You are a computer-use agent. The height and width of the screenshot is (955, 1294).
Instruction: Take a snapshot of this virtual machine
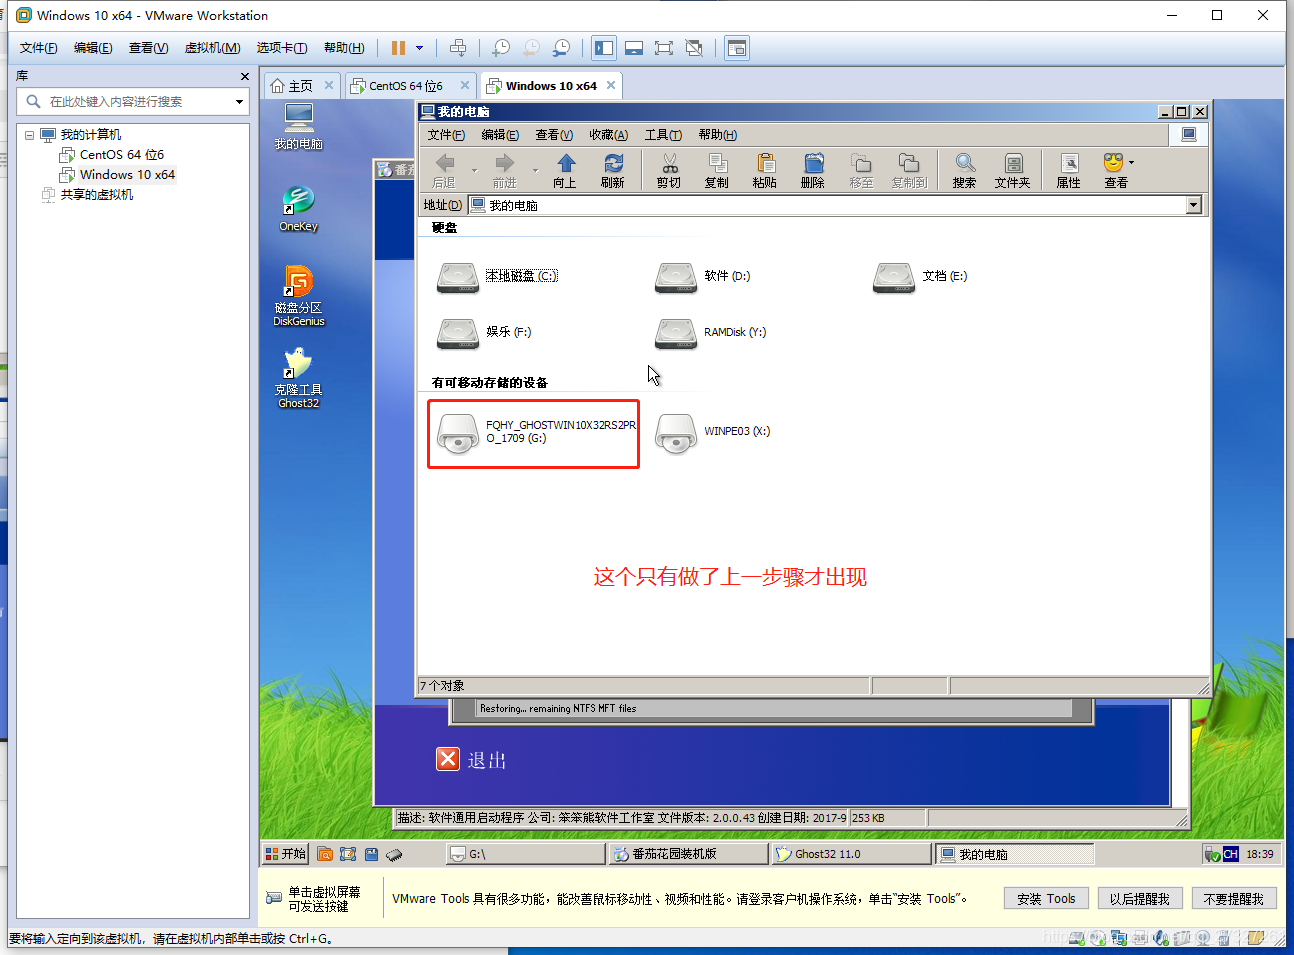(501, 48)
